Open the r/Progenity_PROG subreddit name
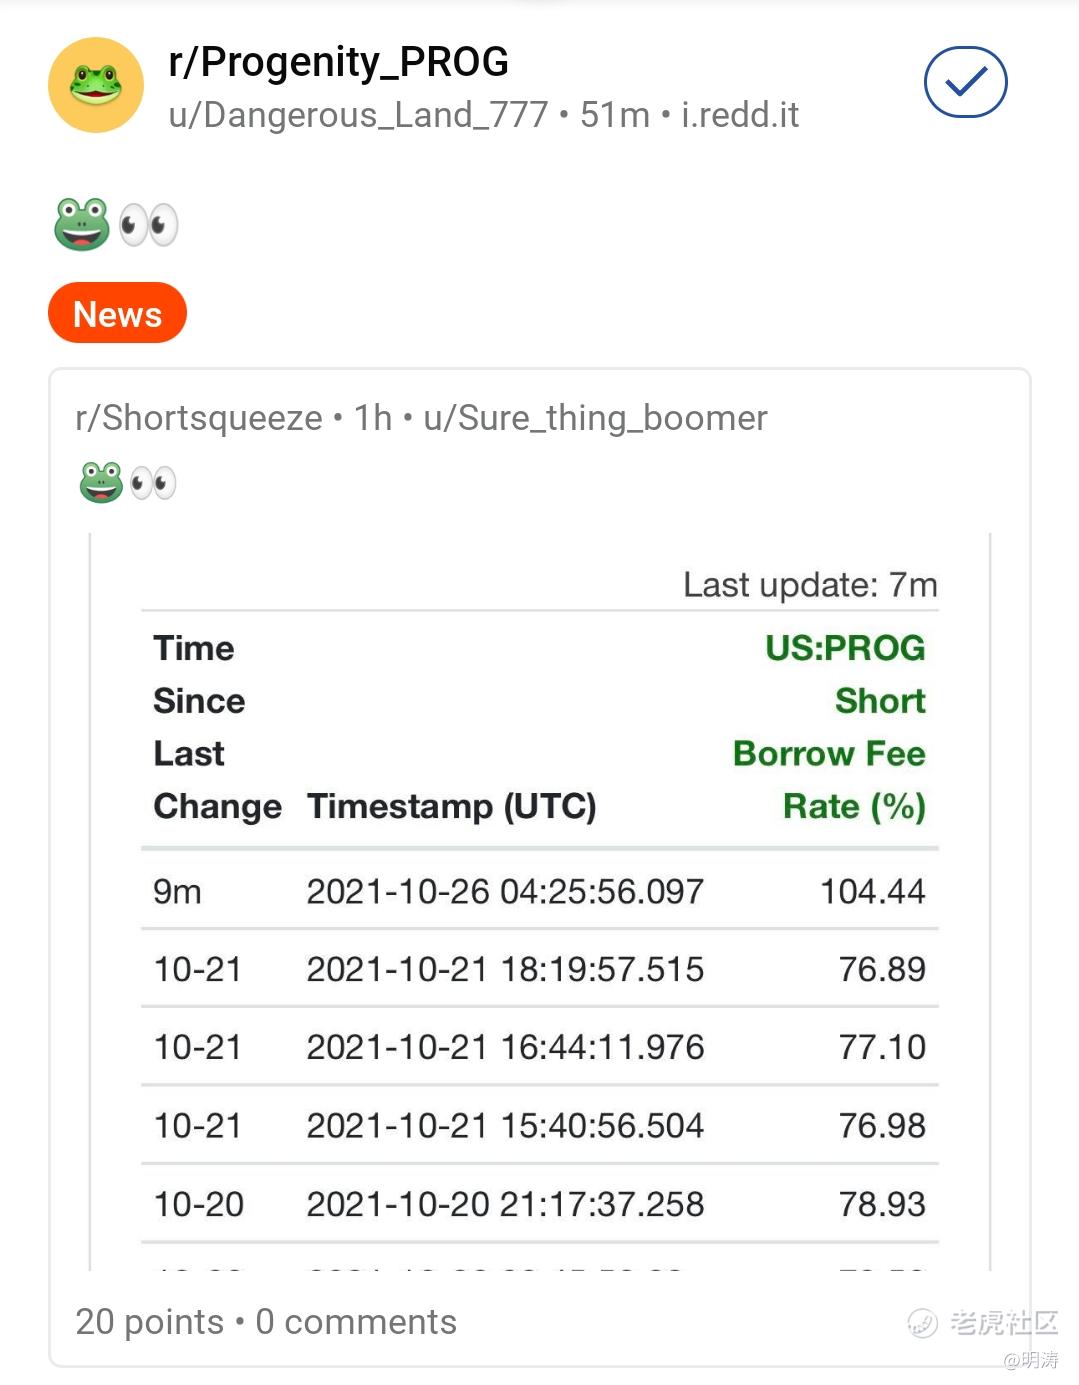The image size is (1079, 1385). [x=338, y=62]
